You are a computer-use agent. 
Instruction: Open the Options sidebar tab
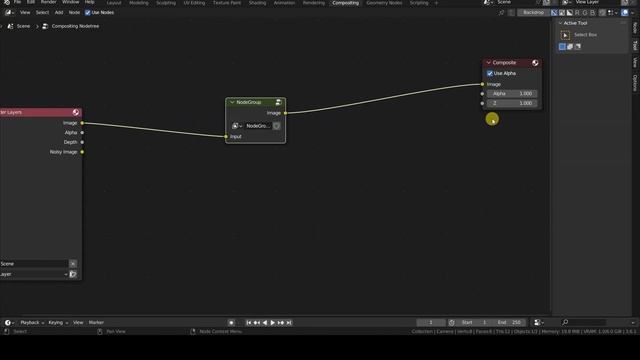point(635,83)
